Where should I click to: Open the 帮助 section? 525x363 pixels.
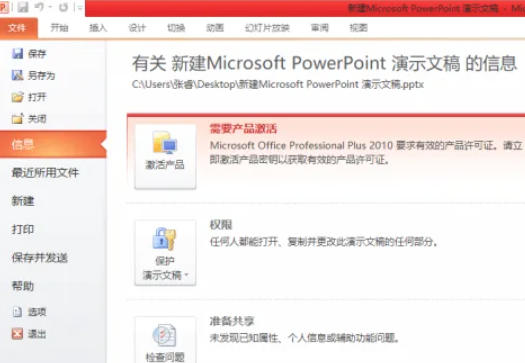point(23,286)
